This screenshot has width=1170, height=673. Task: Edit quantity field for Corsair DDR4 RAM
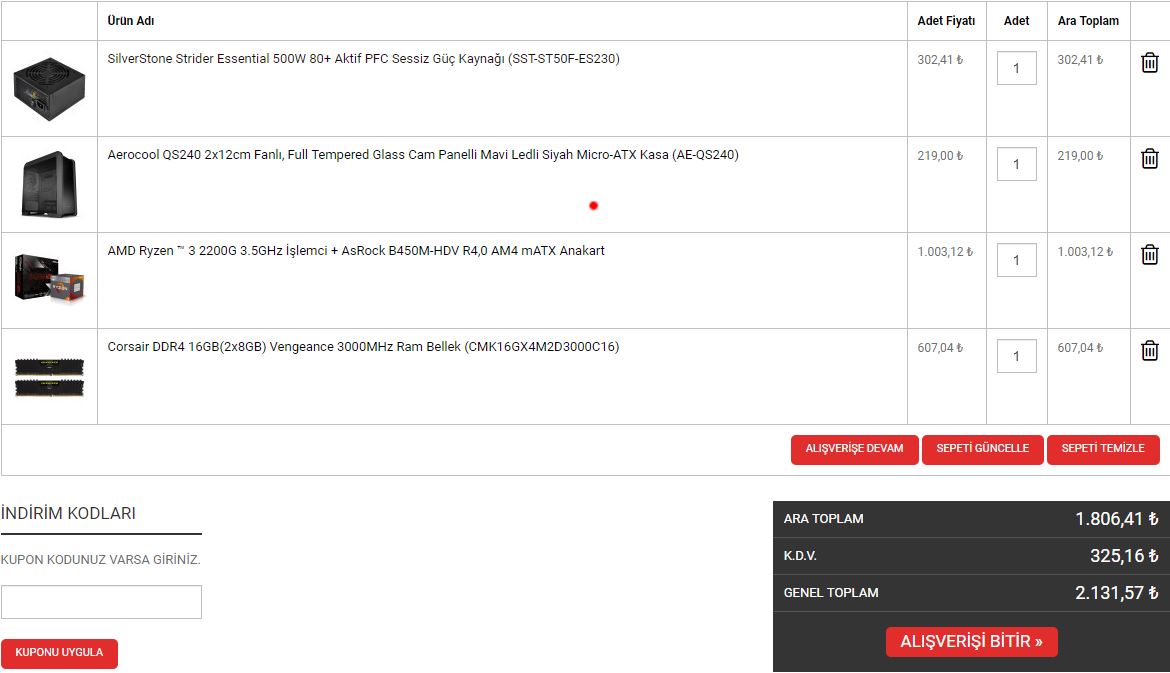1016,356
